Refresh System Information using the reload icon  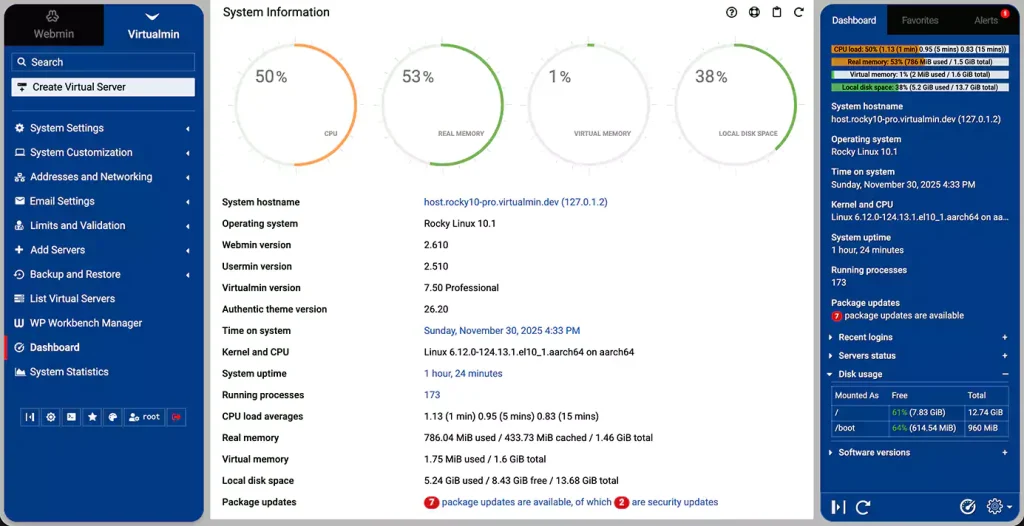coord(798,13)
